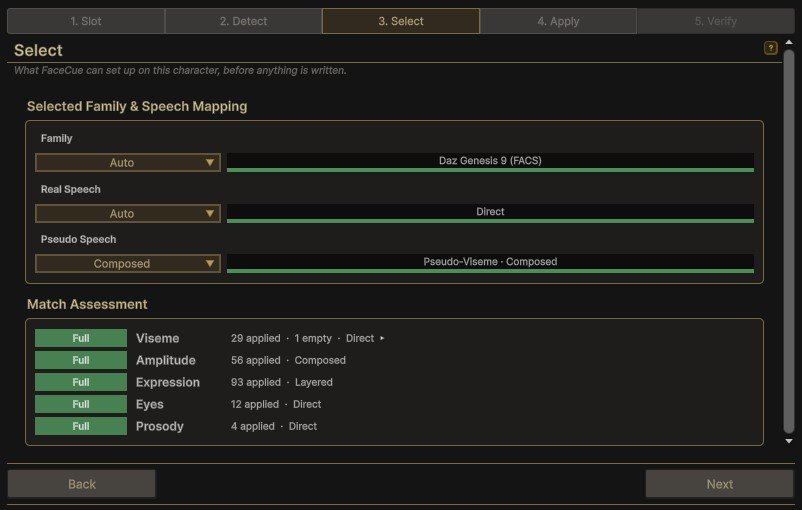
Task: Open the Pseudo Speech Composed dropdown
Action: coord(128,263)
